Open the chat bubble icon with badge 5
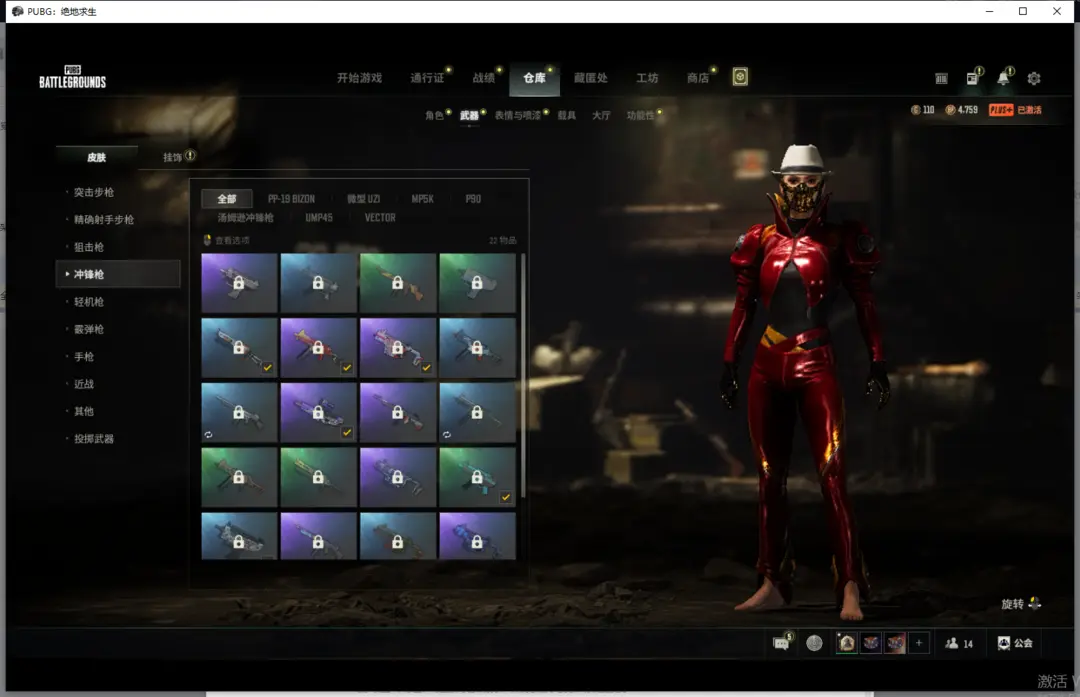This screenshot has width=1080, height=697. 781,643
